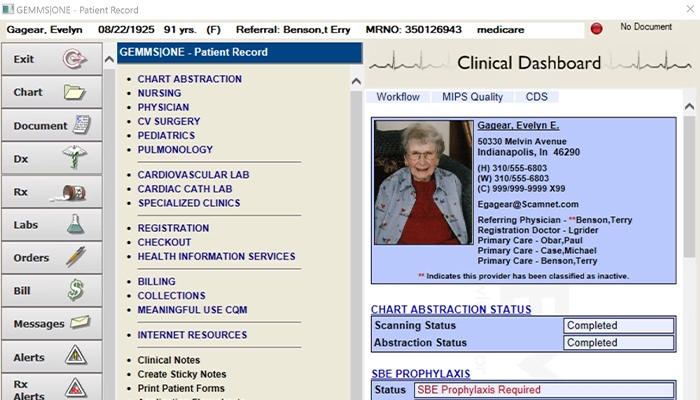Select Print Patient Forms item

pos(181,388)
